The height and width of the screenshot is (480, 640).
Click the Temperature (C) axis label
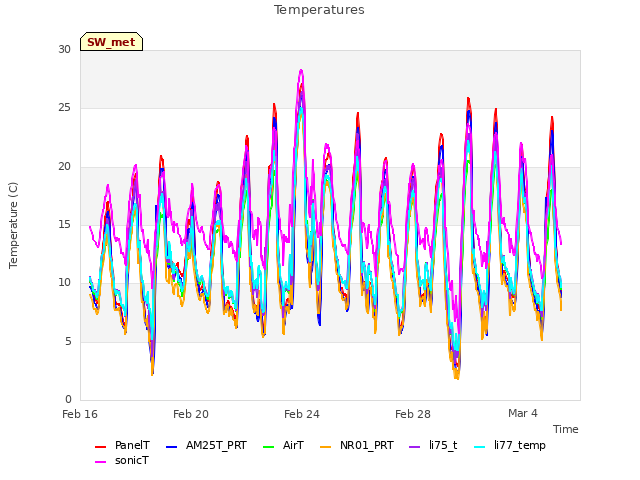(x=13, y=225)
